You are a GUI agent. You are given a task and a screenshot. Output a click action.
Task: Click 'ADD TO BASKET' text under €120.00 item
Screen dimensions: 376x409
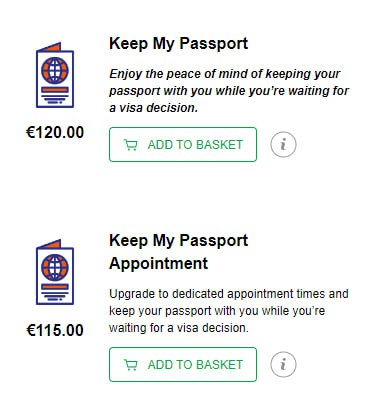pos(195,145)
